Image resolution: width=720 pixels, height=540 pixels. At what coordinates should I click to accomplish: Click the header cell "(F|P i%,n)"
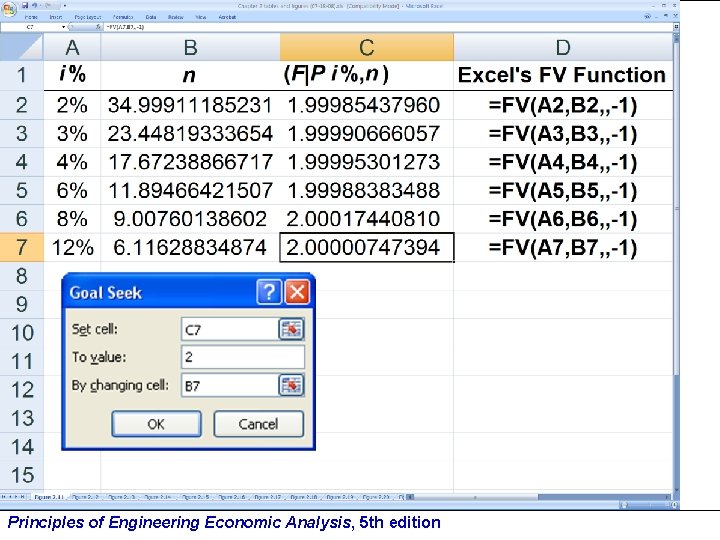[366, 75]
